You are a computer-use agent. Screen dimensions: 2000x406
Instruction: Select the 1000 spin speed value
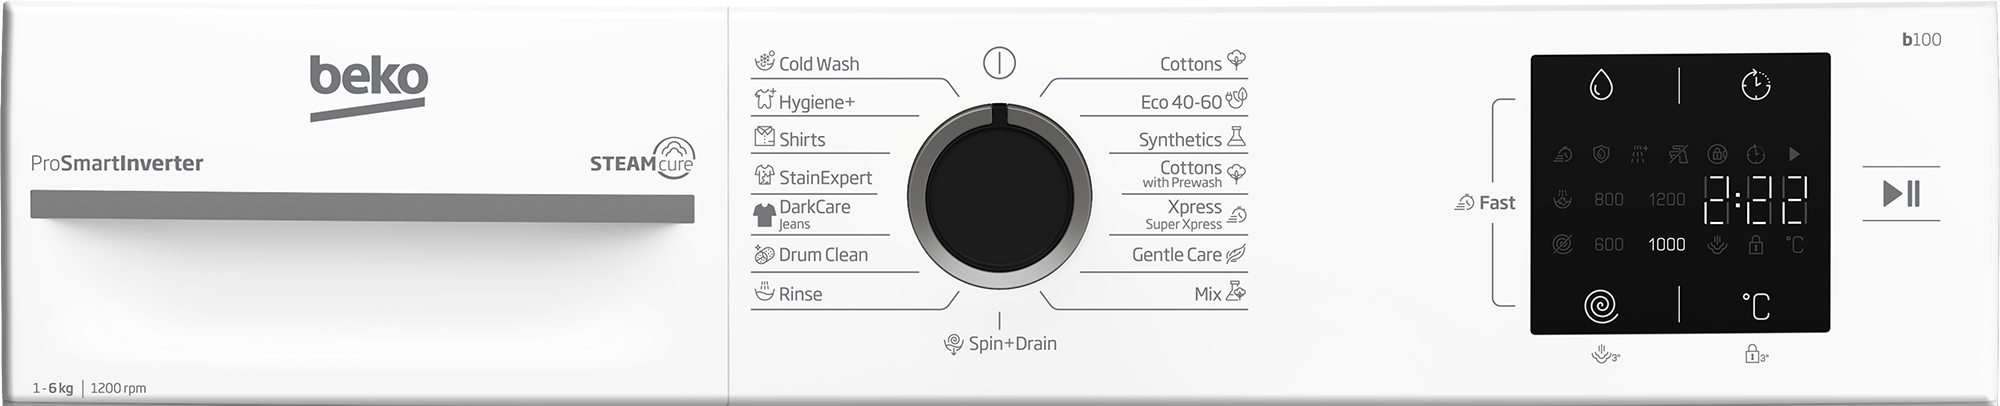(1666, 244)
